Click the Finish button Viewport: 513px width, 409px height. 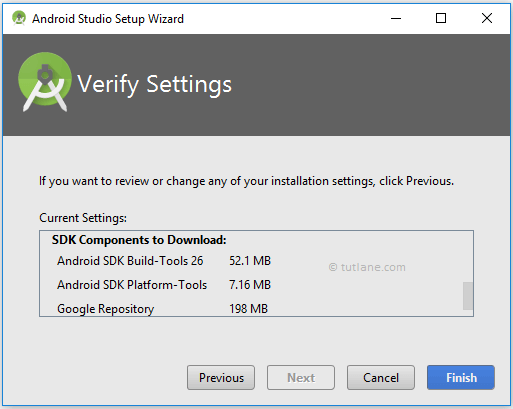coord(461,377)
